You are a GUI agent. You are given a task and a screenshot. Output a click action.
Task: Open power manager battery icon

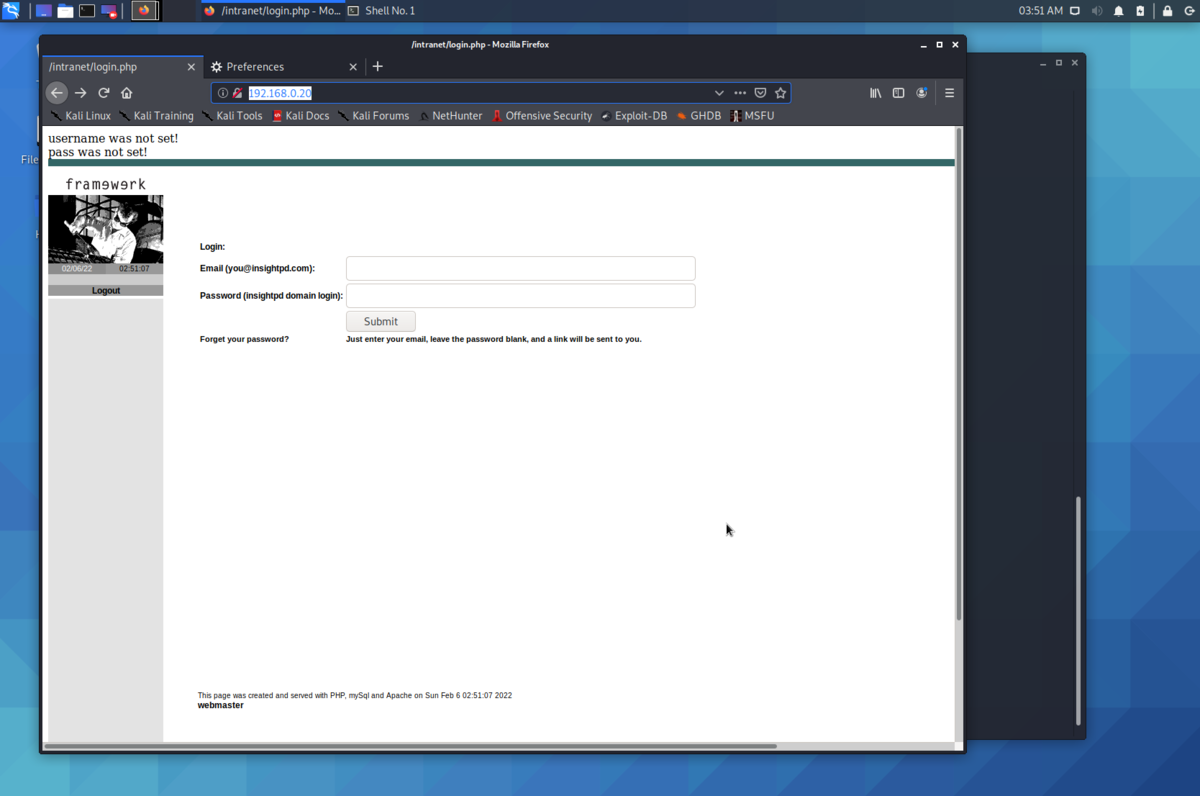pos(1140,11)
